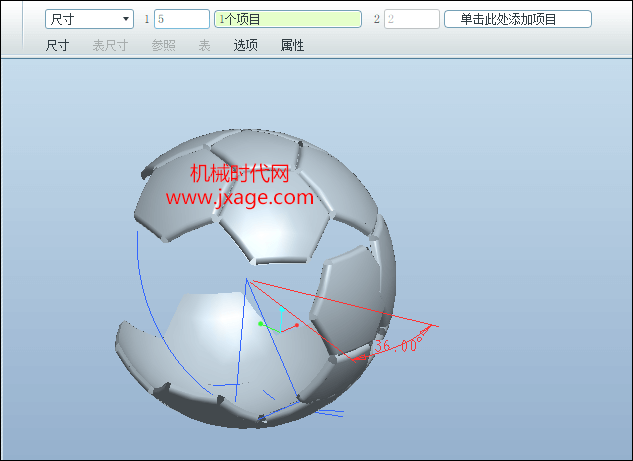This screenshot has height=461, width=633.
Task: Open the 表尺寸 tab
Action: (x=110, y=45)
